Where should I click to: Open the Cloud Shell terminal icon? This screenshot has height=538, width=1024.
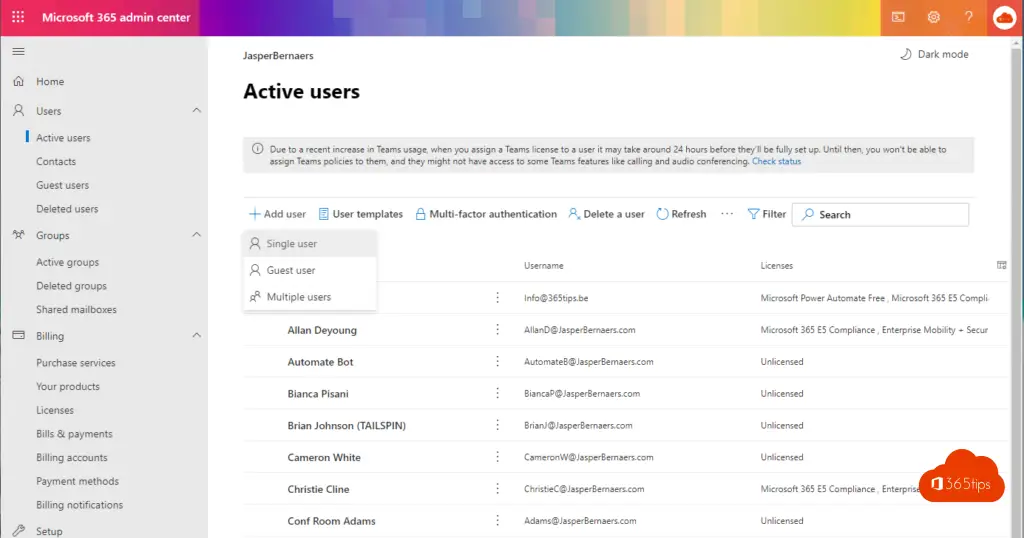click(x=899, y=17)
